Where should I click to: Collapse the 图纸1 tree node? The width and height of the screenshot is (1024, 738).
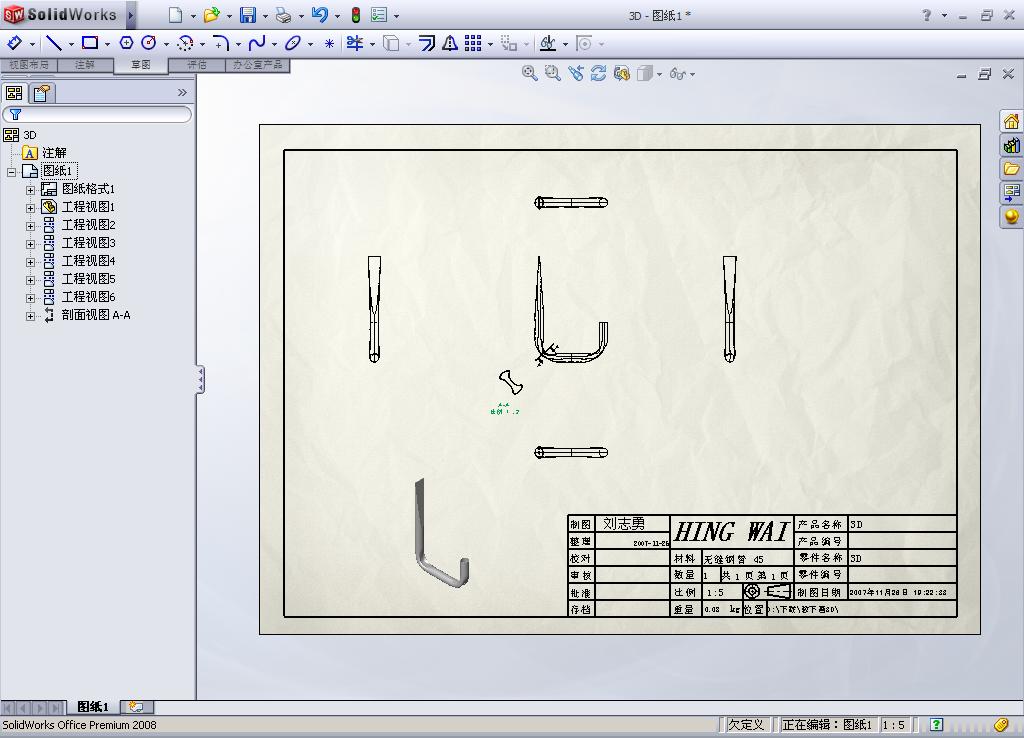point(11,172)
